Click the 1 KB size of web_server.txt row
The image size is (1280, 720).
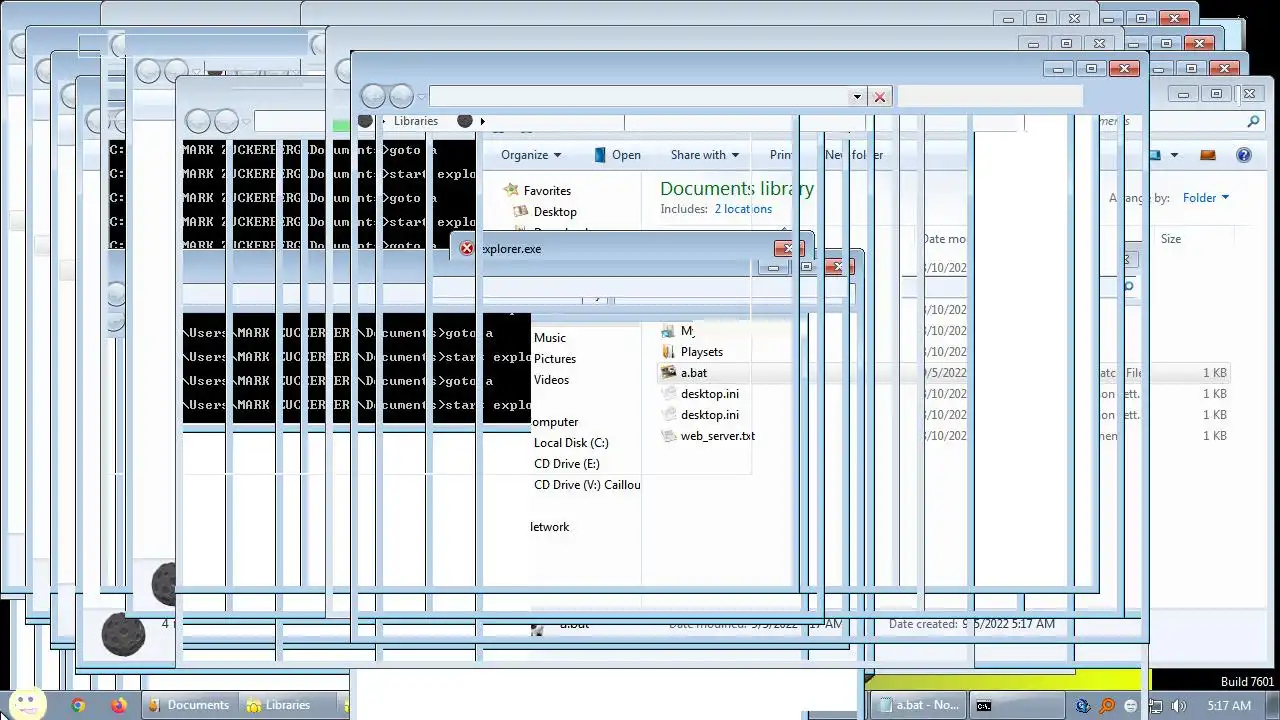(1214, 436)
